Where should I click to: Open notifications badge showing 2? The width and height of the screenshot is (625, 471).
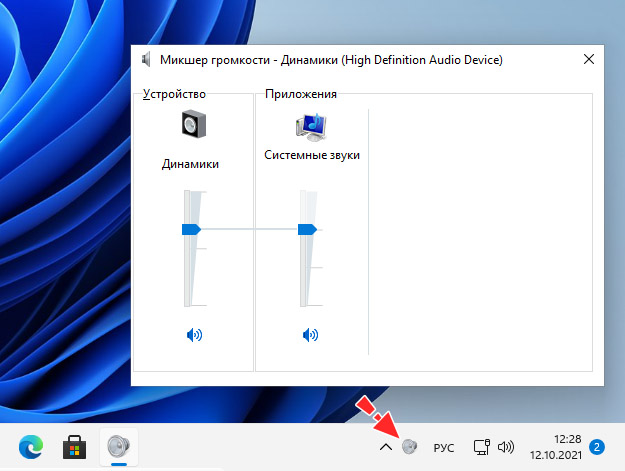click(597, 447)
